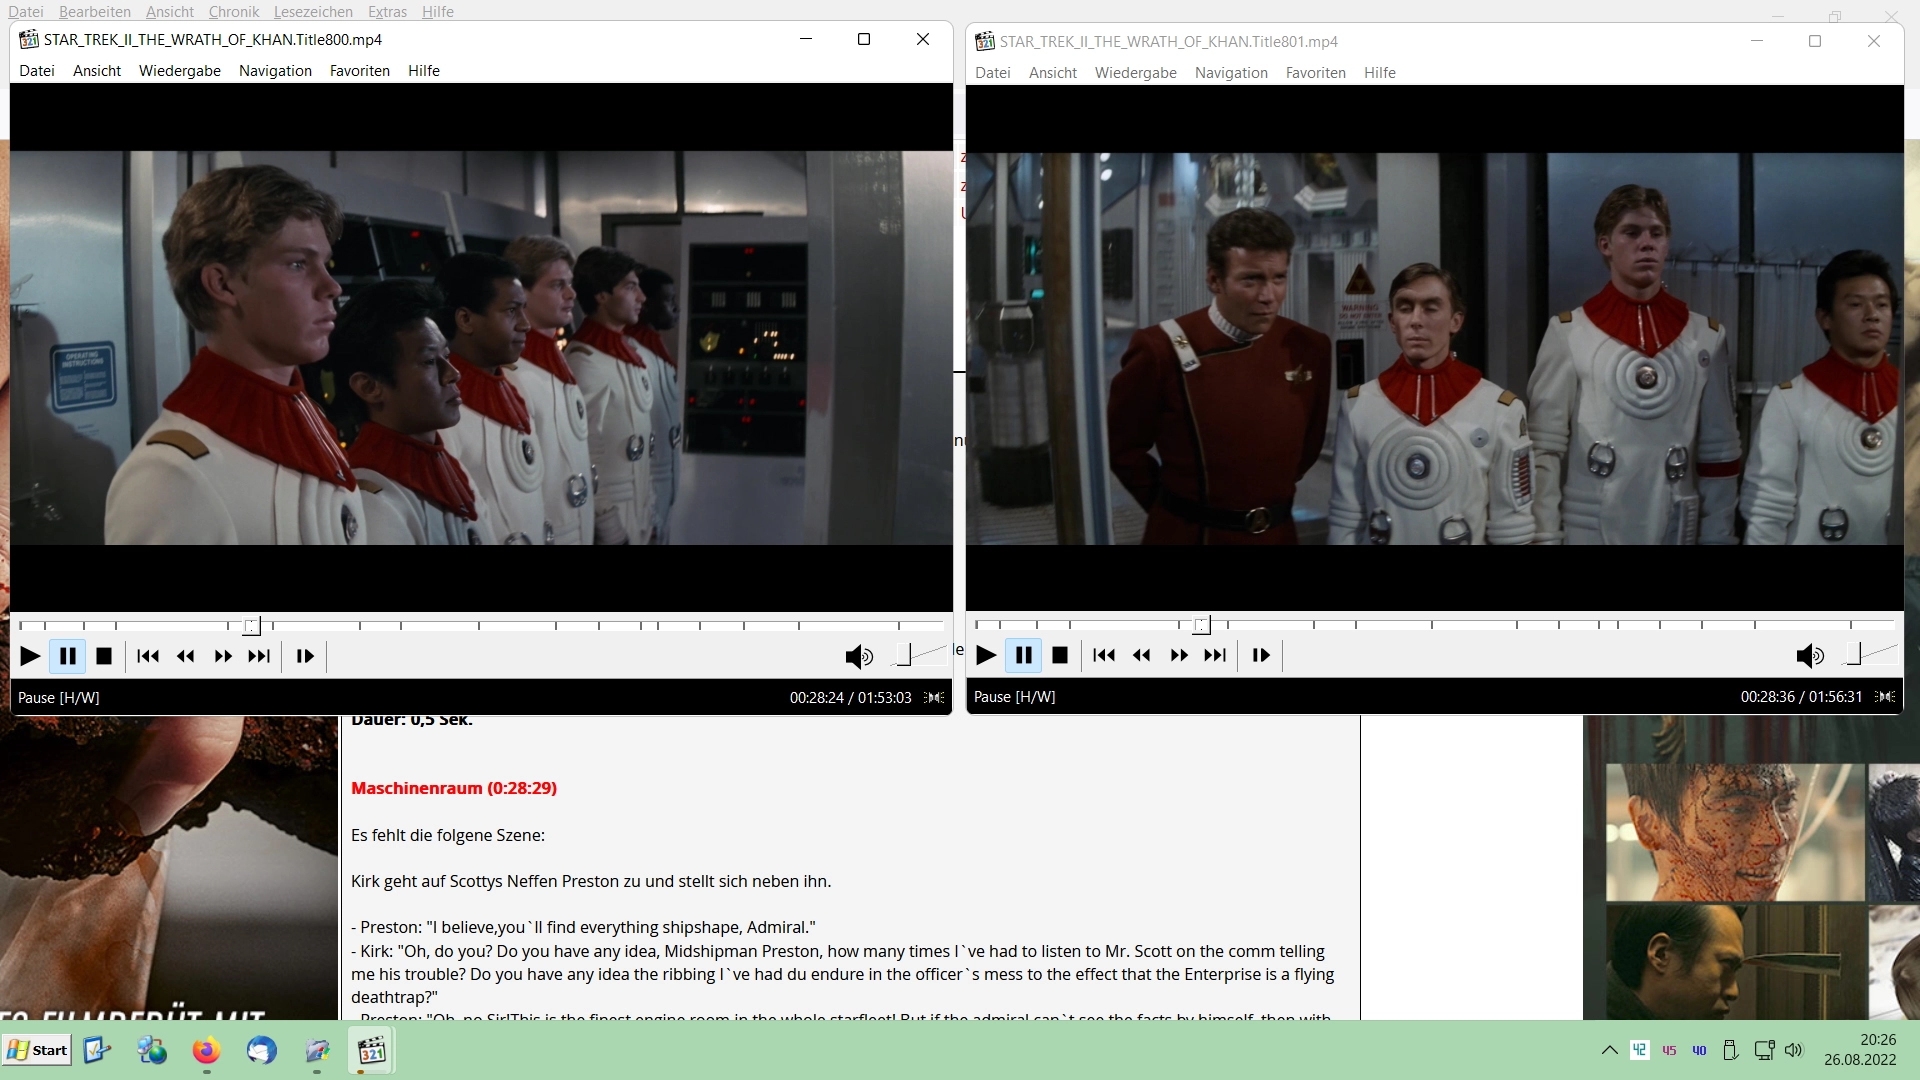Viewport: 1920px width, 1080px height.
Task: Open Extras menu in Firefox window
Action: (x=387, y=12)
